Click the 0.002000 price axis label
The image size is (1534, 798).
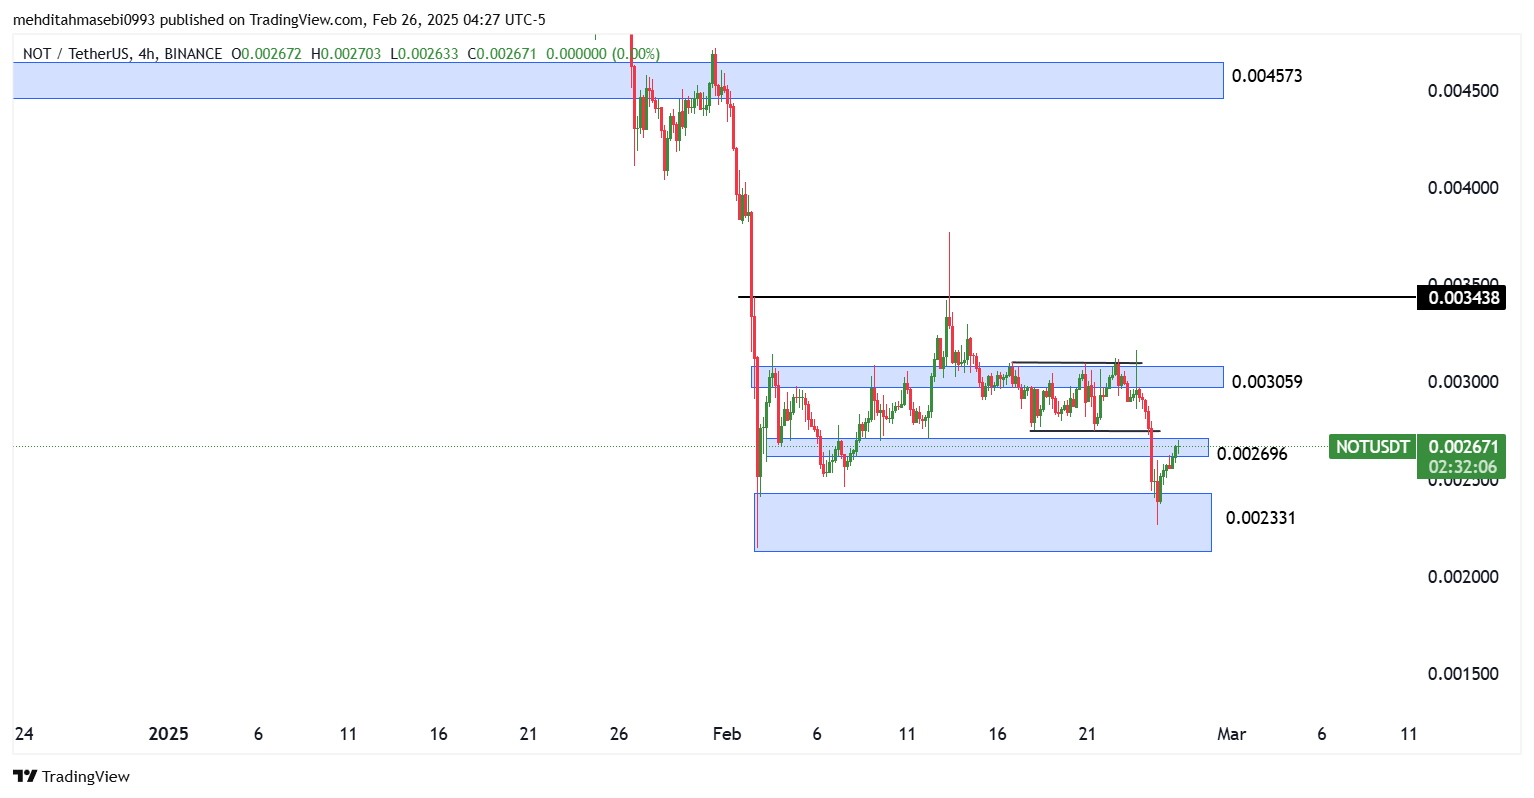[x=1463, y=577]
